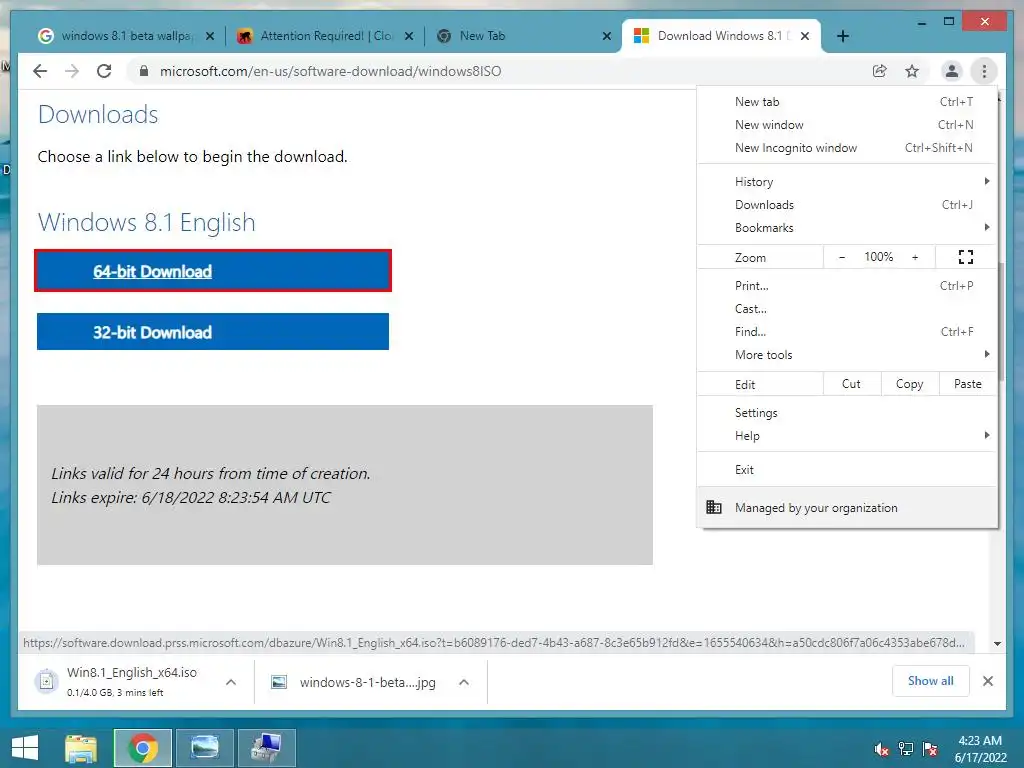Open the fourth taskbar app with computer icon
This screenshot has height=768, width=1024.
tap(267, 748)
